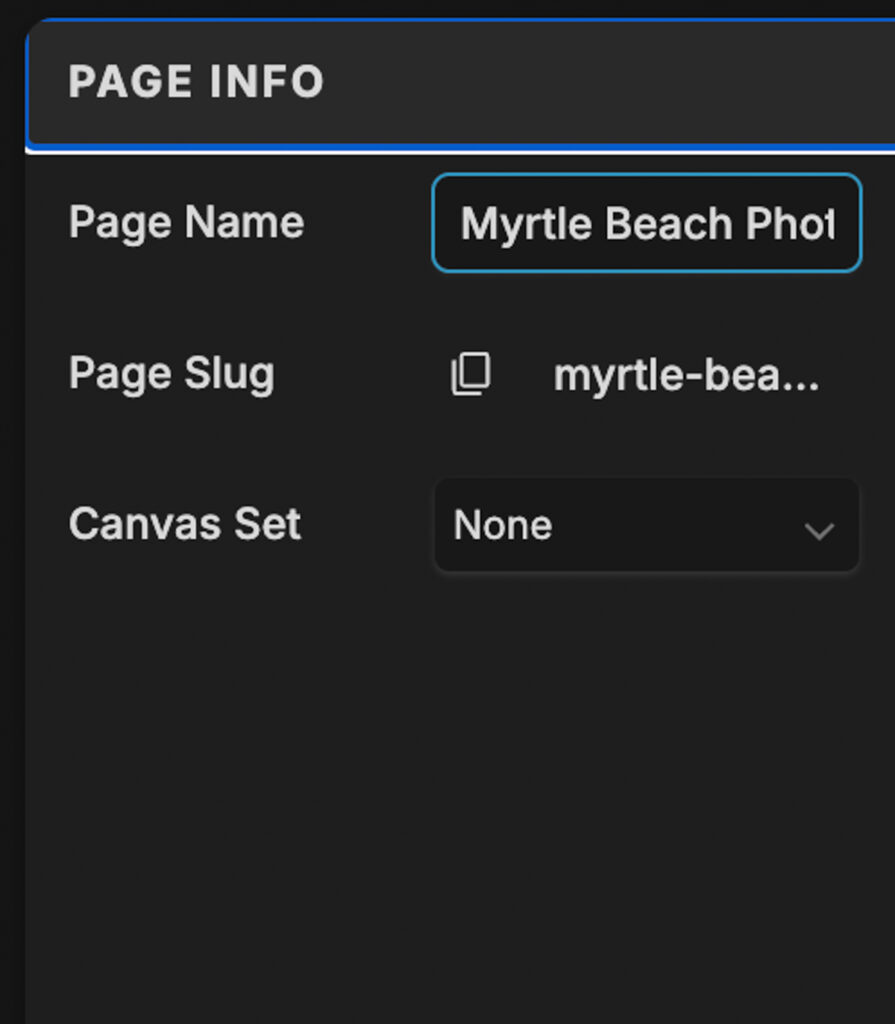Focus the field showing Myrtle Beach Phot

click(x=645, y=223)
